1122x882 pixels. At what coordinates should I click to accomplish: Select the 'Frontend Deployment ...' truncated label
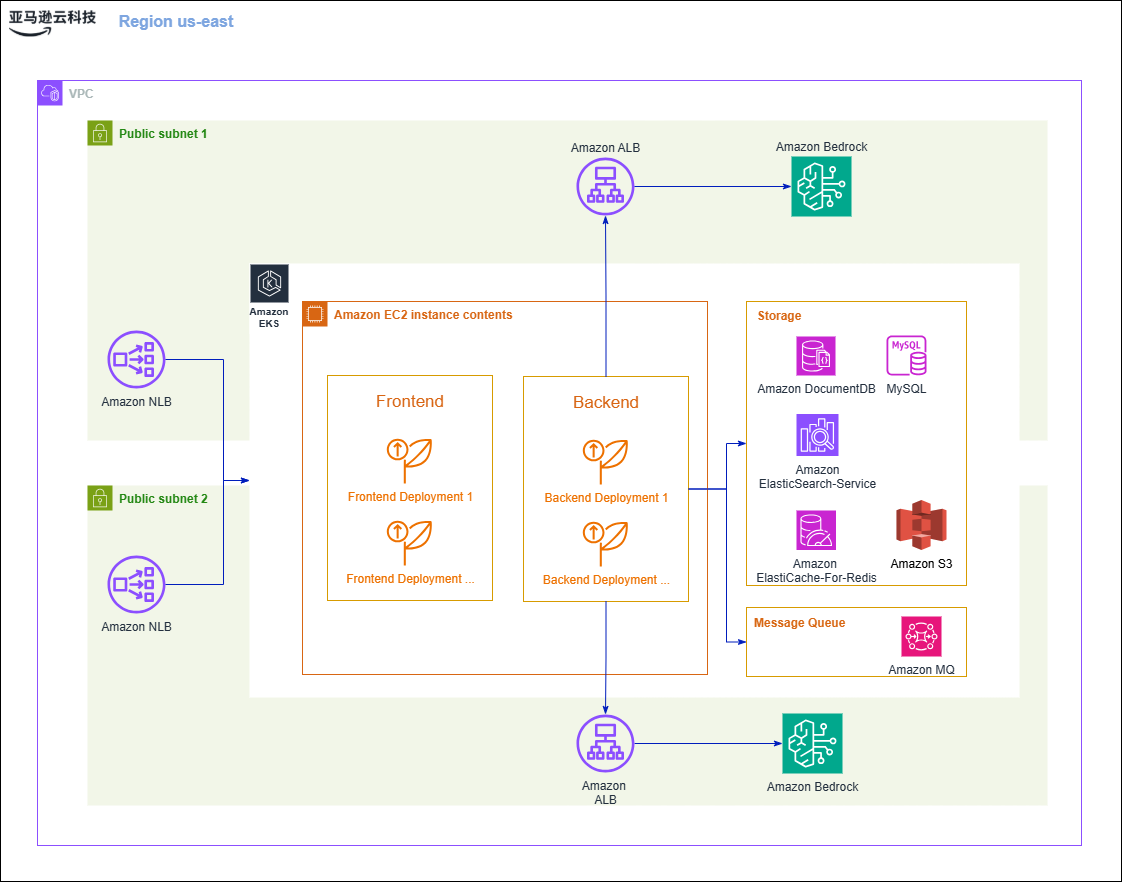pyautogui.click(x=410, y=579)
